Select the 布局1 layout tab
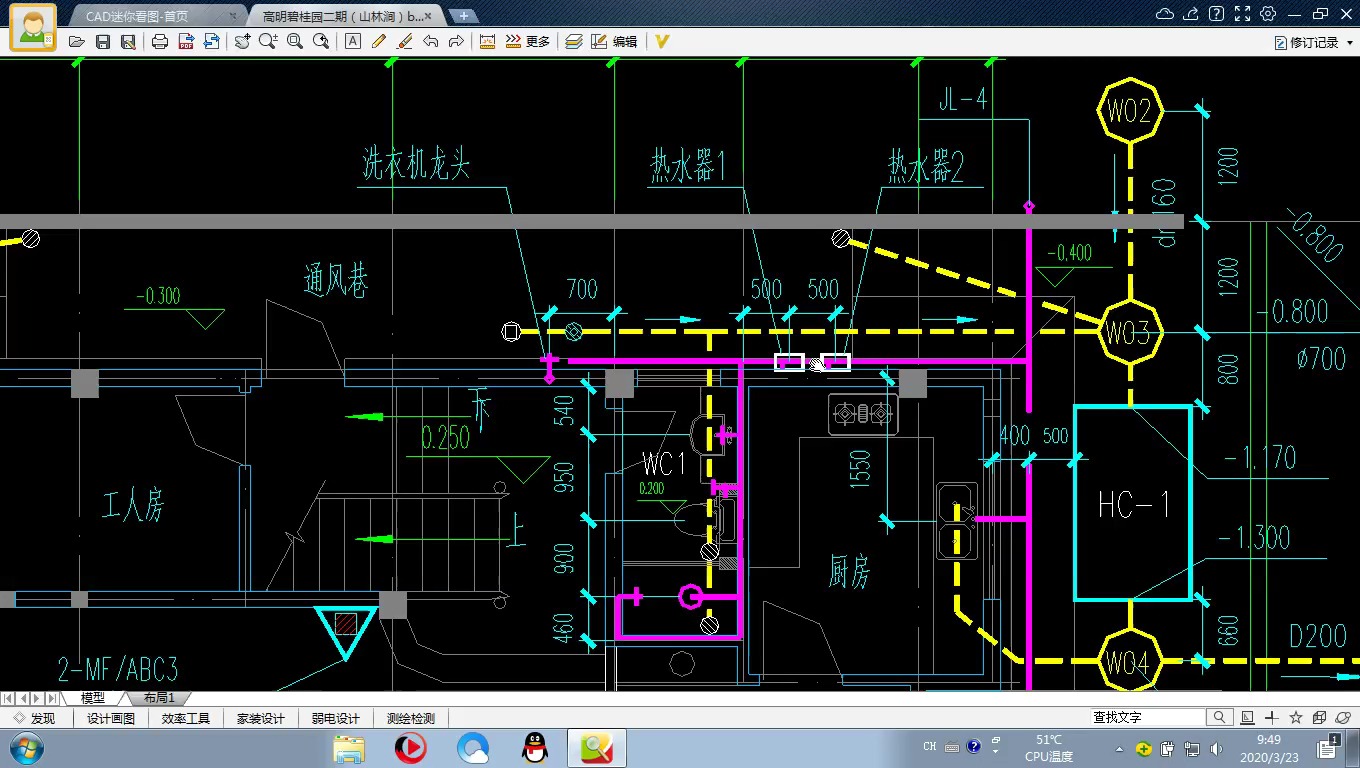 click(x=159, y=698)
